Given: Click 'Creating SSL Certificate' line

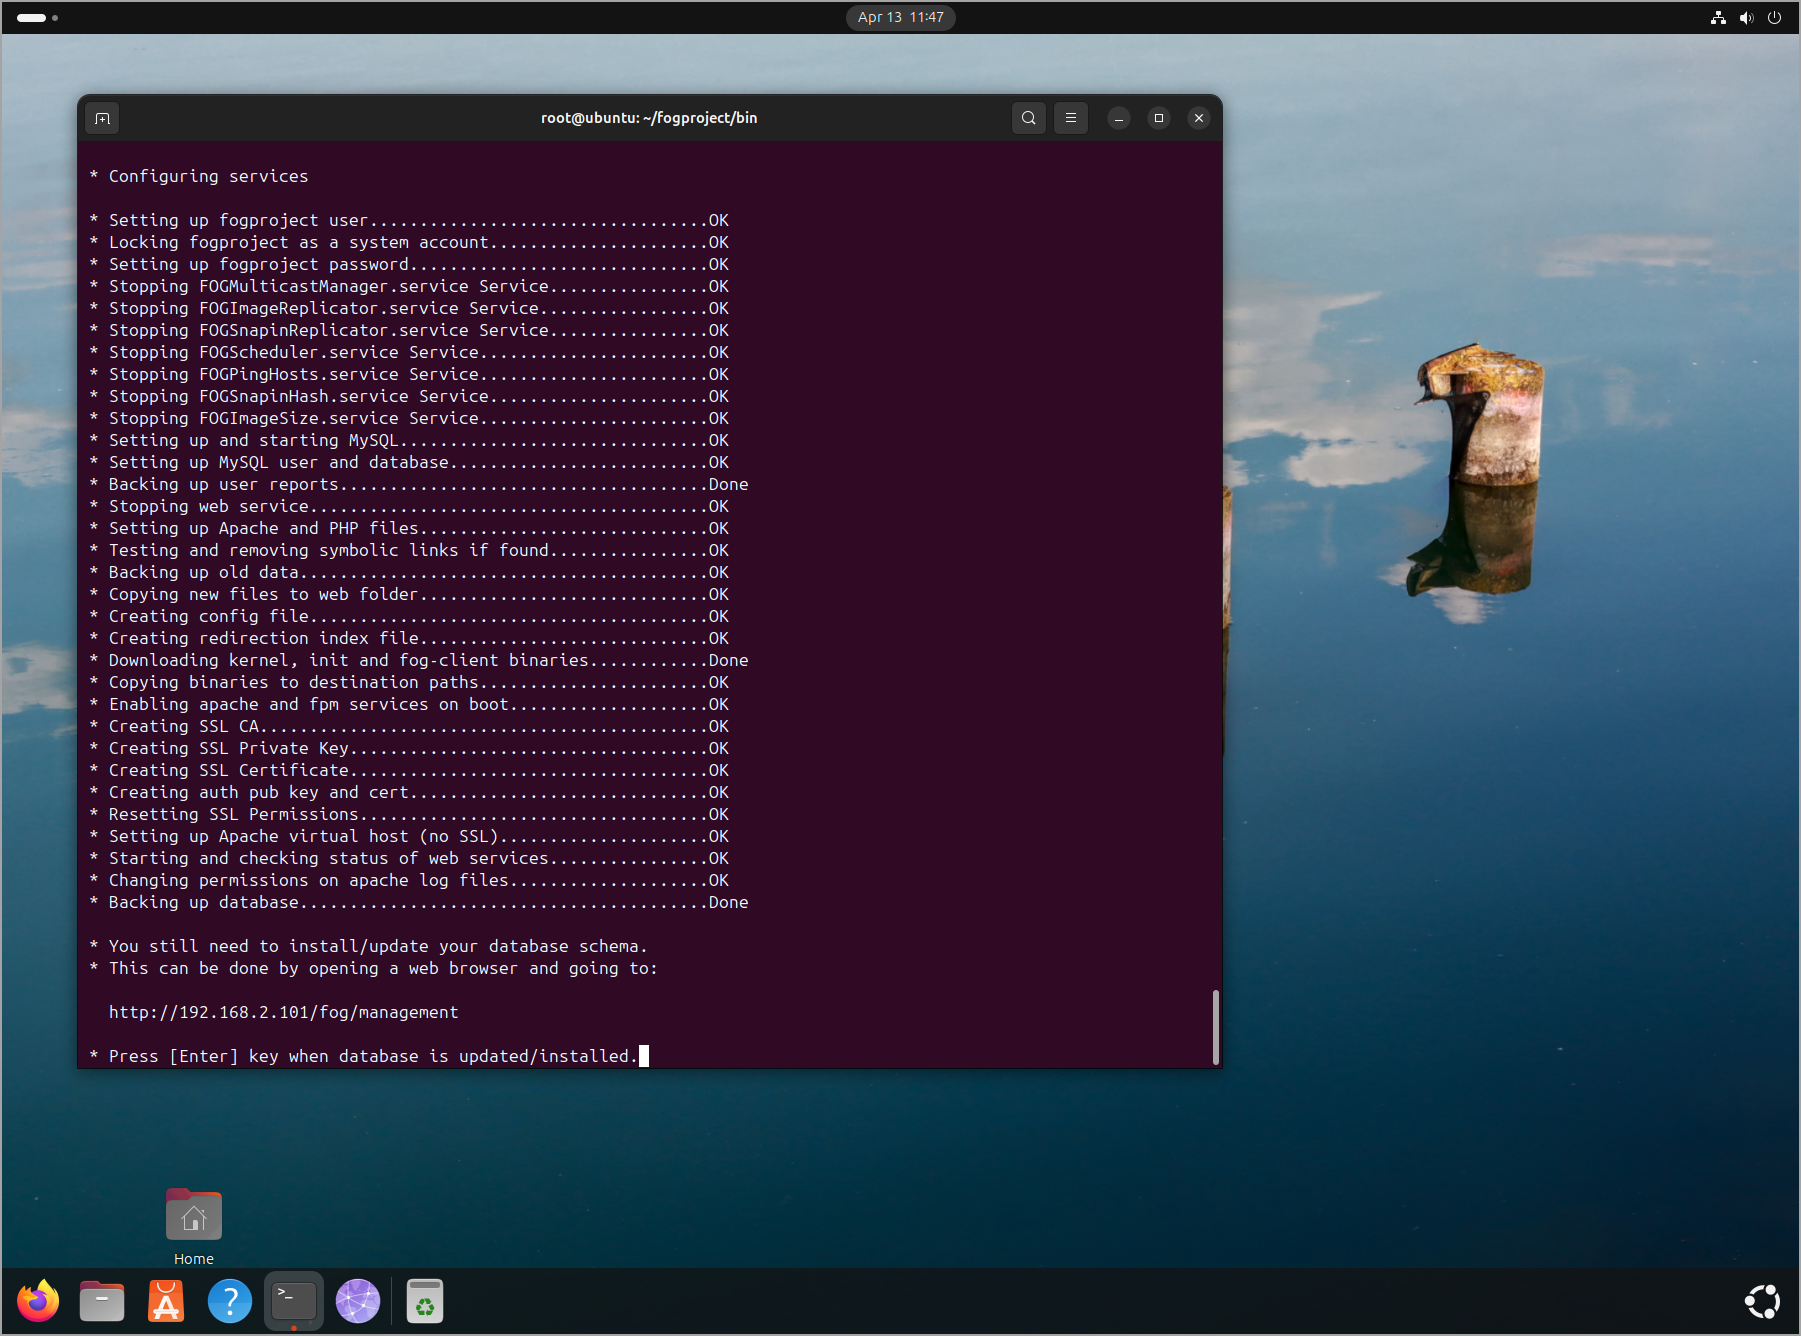Looking at the screenshot, I should click(409, 770).
